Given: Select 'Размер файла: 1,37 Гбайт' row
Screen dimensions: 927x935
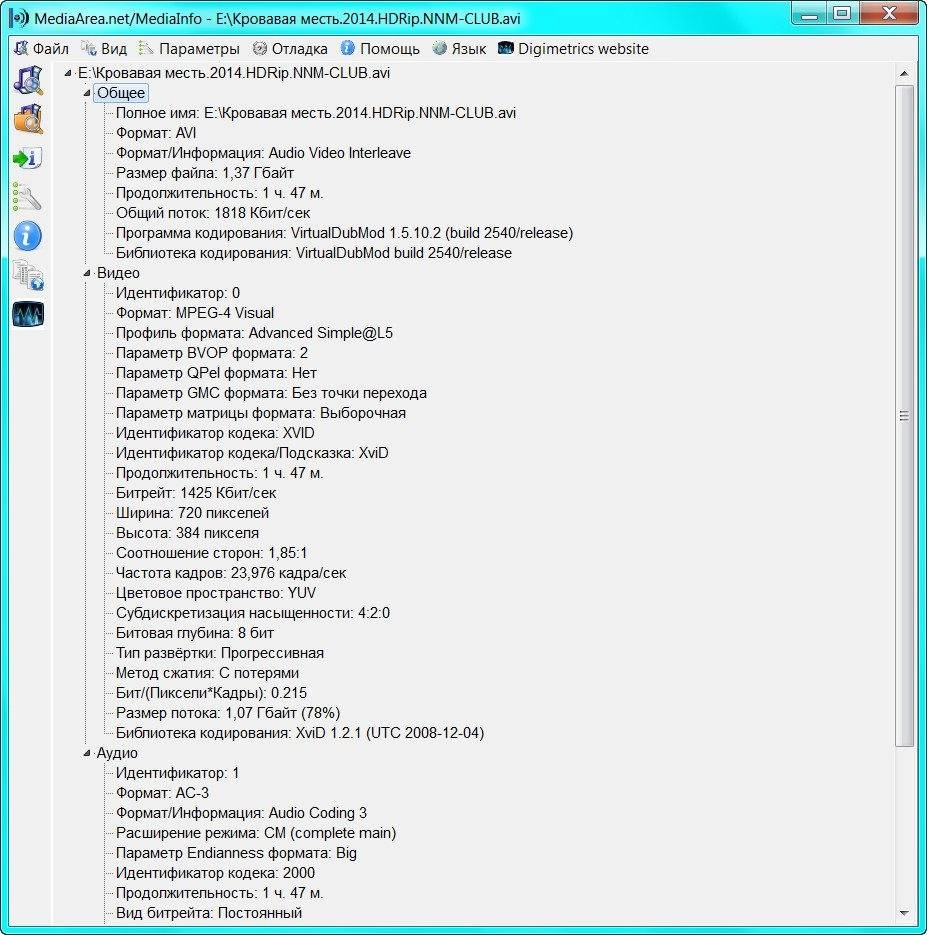Looking at the screenshot, I should coord(204,173).
